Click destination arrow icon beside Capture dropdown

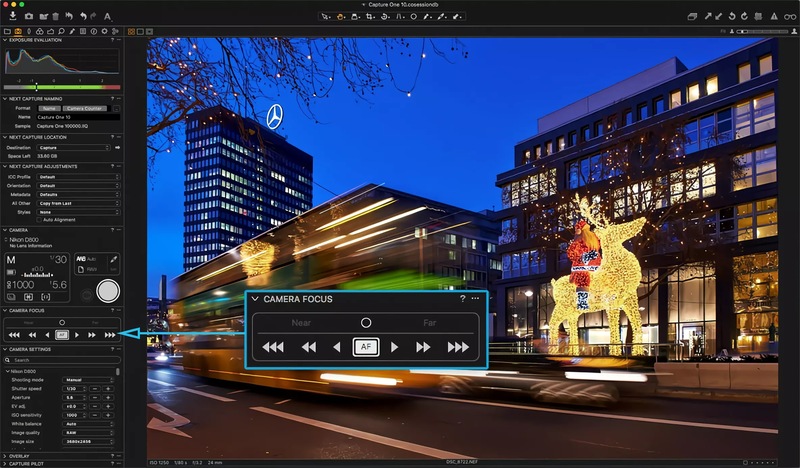click(x=117, y=147)
